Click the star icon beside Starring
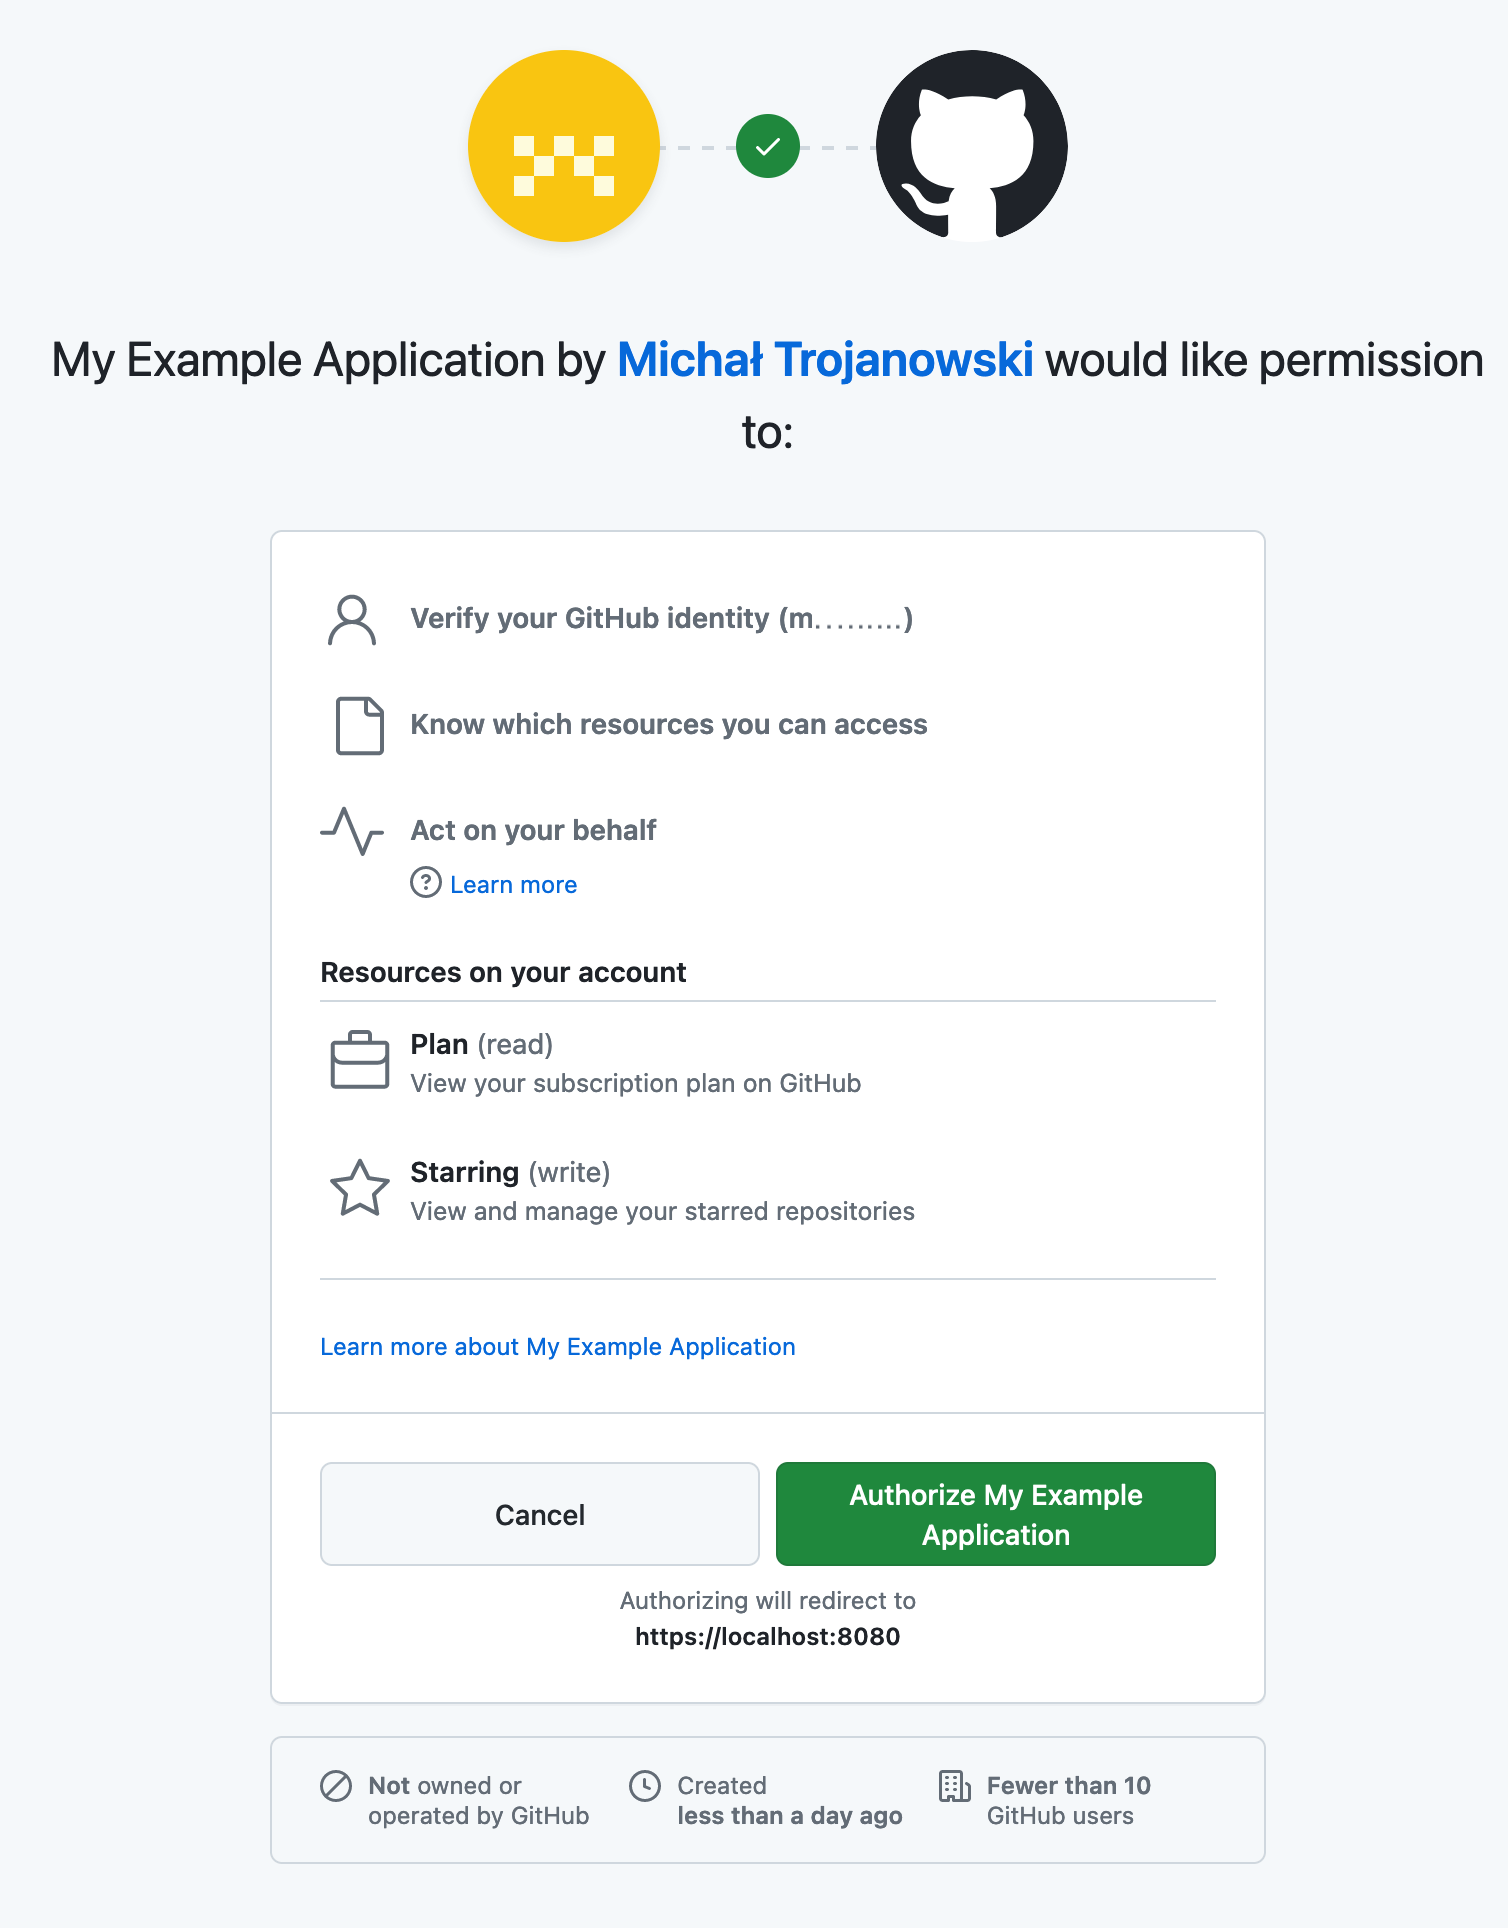The image size is (1508, 1928). [360, 1188]
